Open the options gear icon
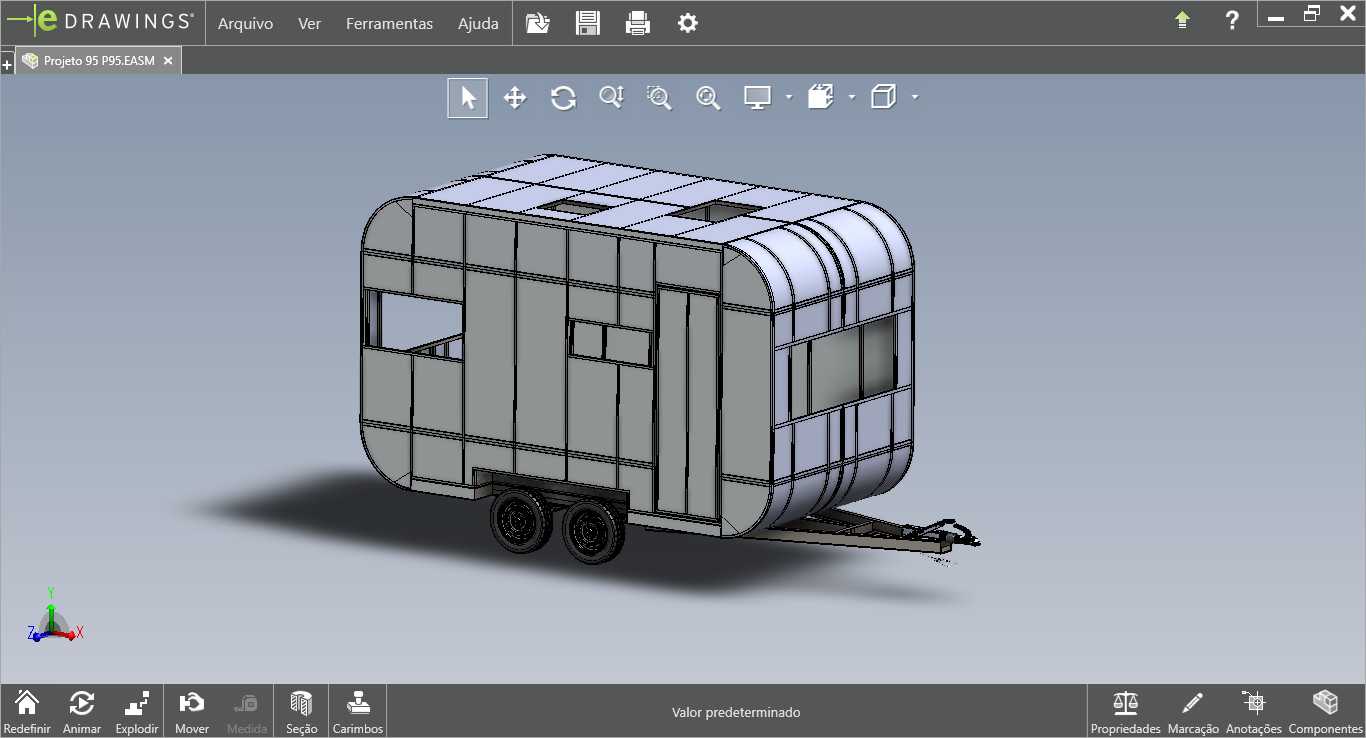1366x738 pixels. [x=688, y=22]
